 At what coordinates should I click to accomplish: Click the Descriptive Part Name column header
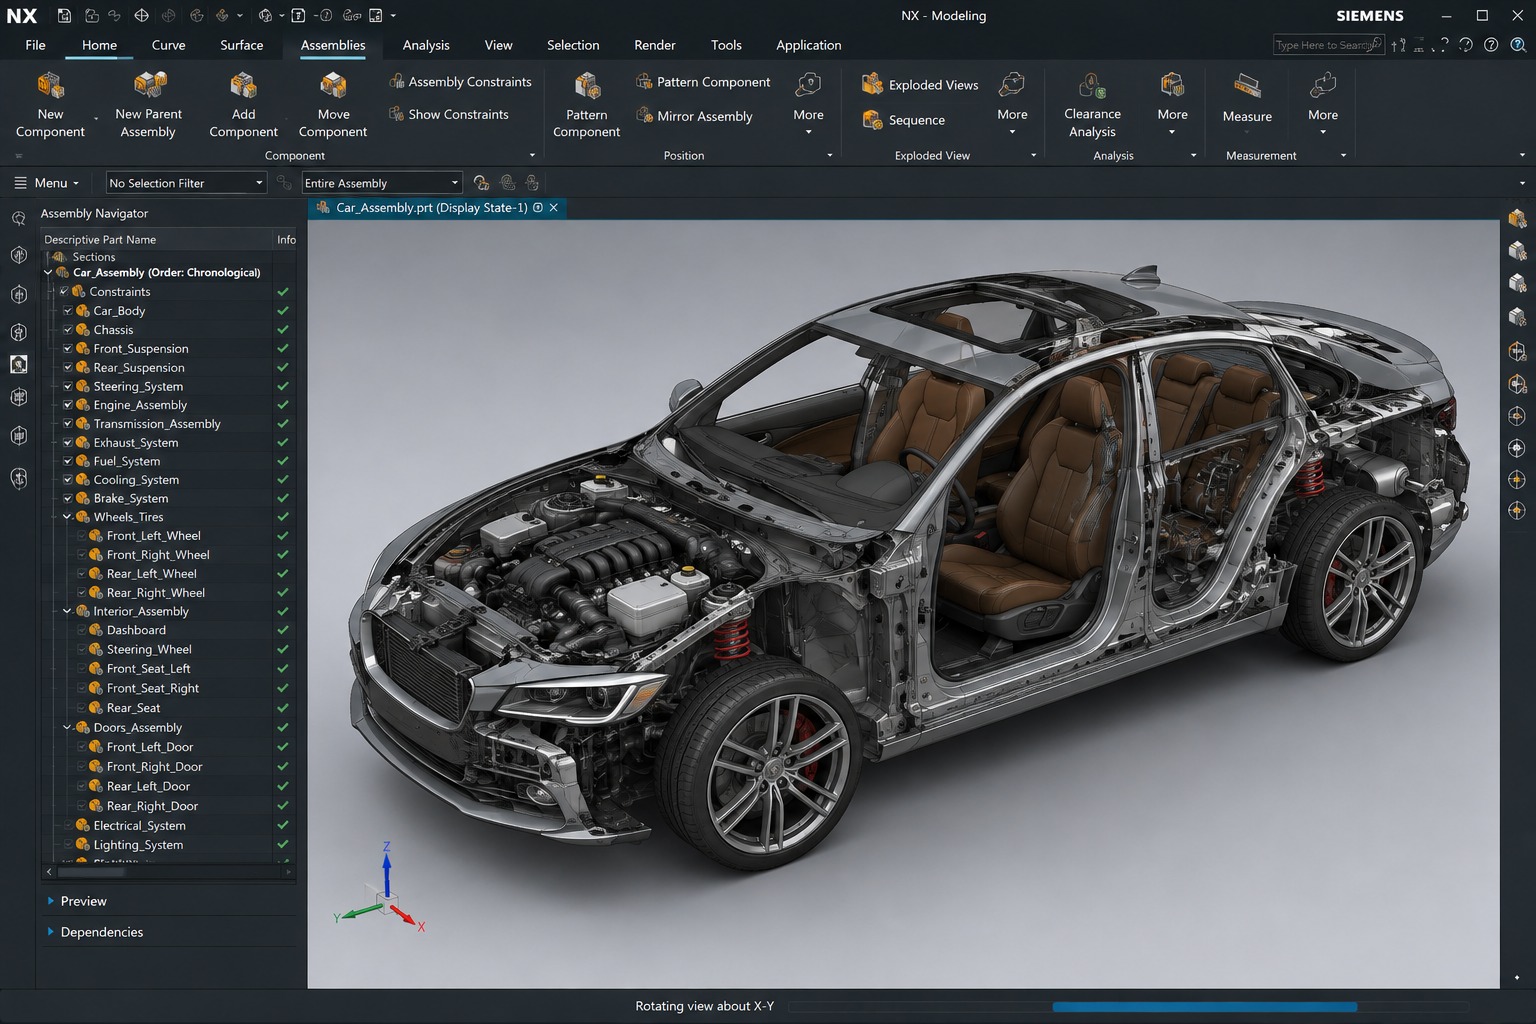[x=156, y=240]
